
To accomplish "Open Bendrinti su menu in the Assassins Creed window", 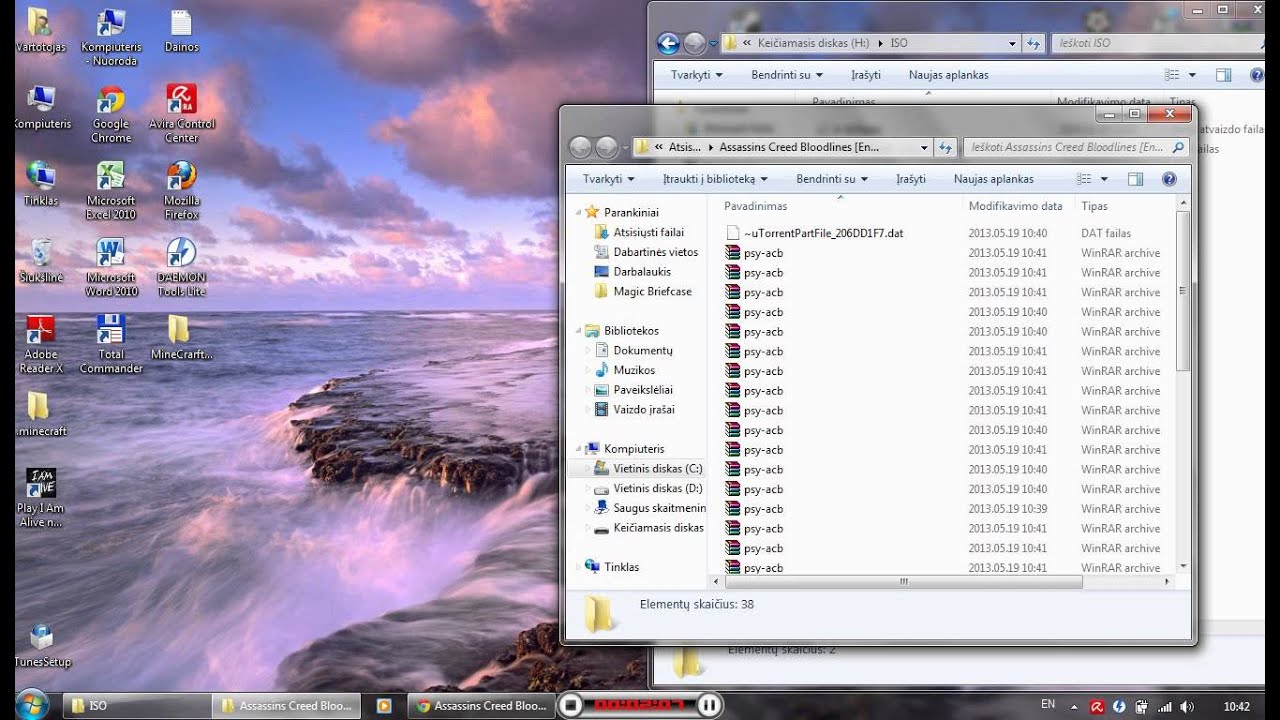I will click(832, 179).
